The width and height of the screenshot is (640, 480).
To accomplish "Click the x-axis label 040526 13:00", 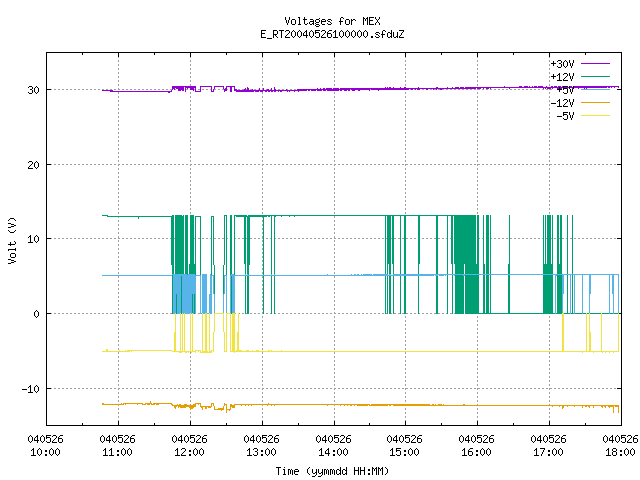I will [x=262, y=446].
